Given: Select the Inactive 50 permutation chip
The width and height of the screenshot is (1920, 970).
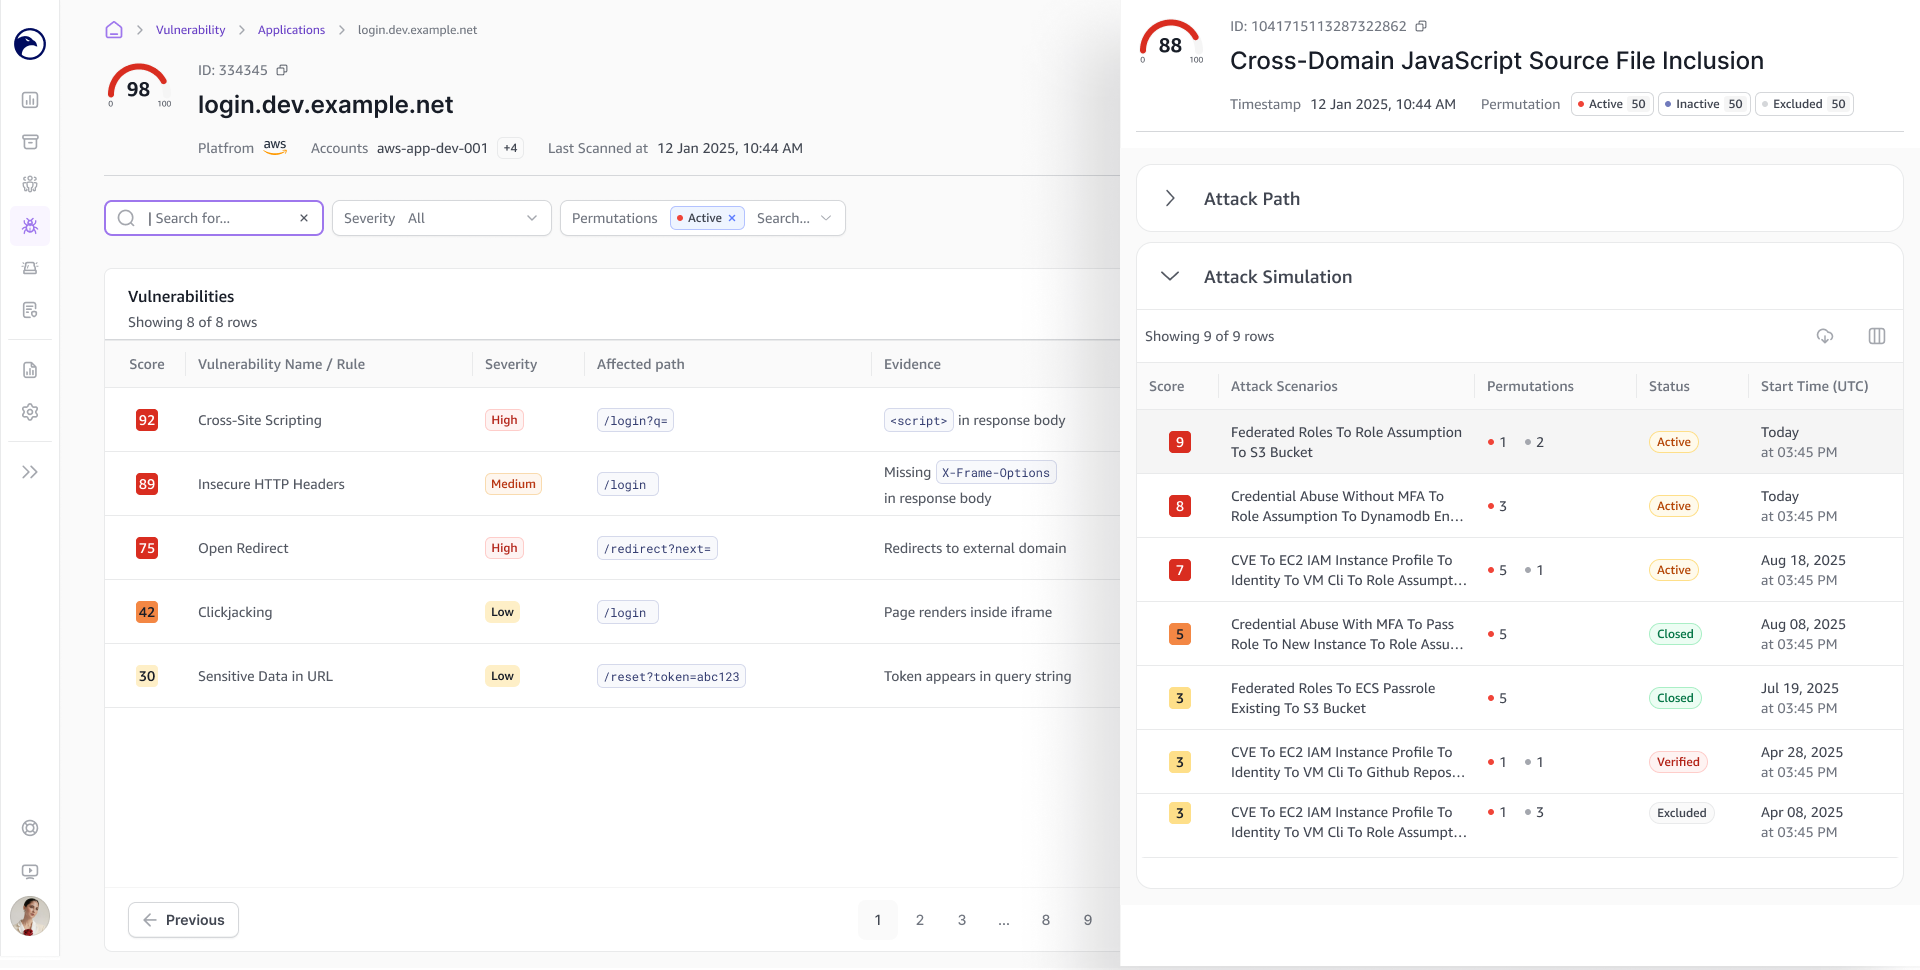Looking at the screenshot, I should pyautogui.click(x=1704, y=104).
